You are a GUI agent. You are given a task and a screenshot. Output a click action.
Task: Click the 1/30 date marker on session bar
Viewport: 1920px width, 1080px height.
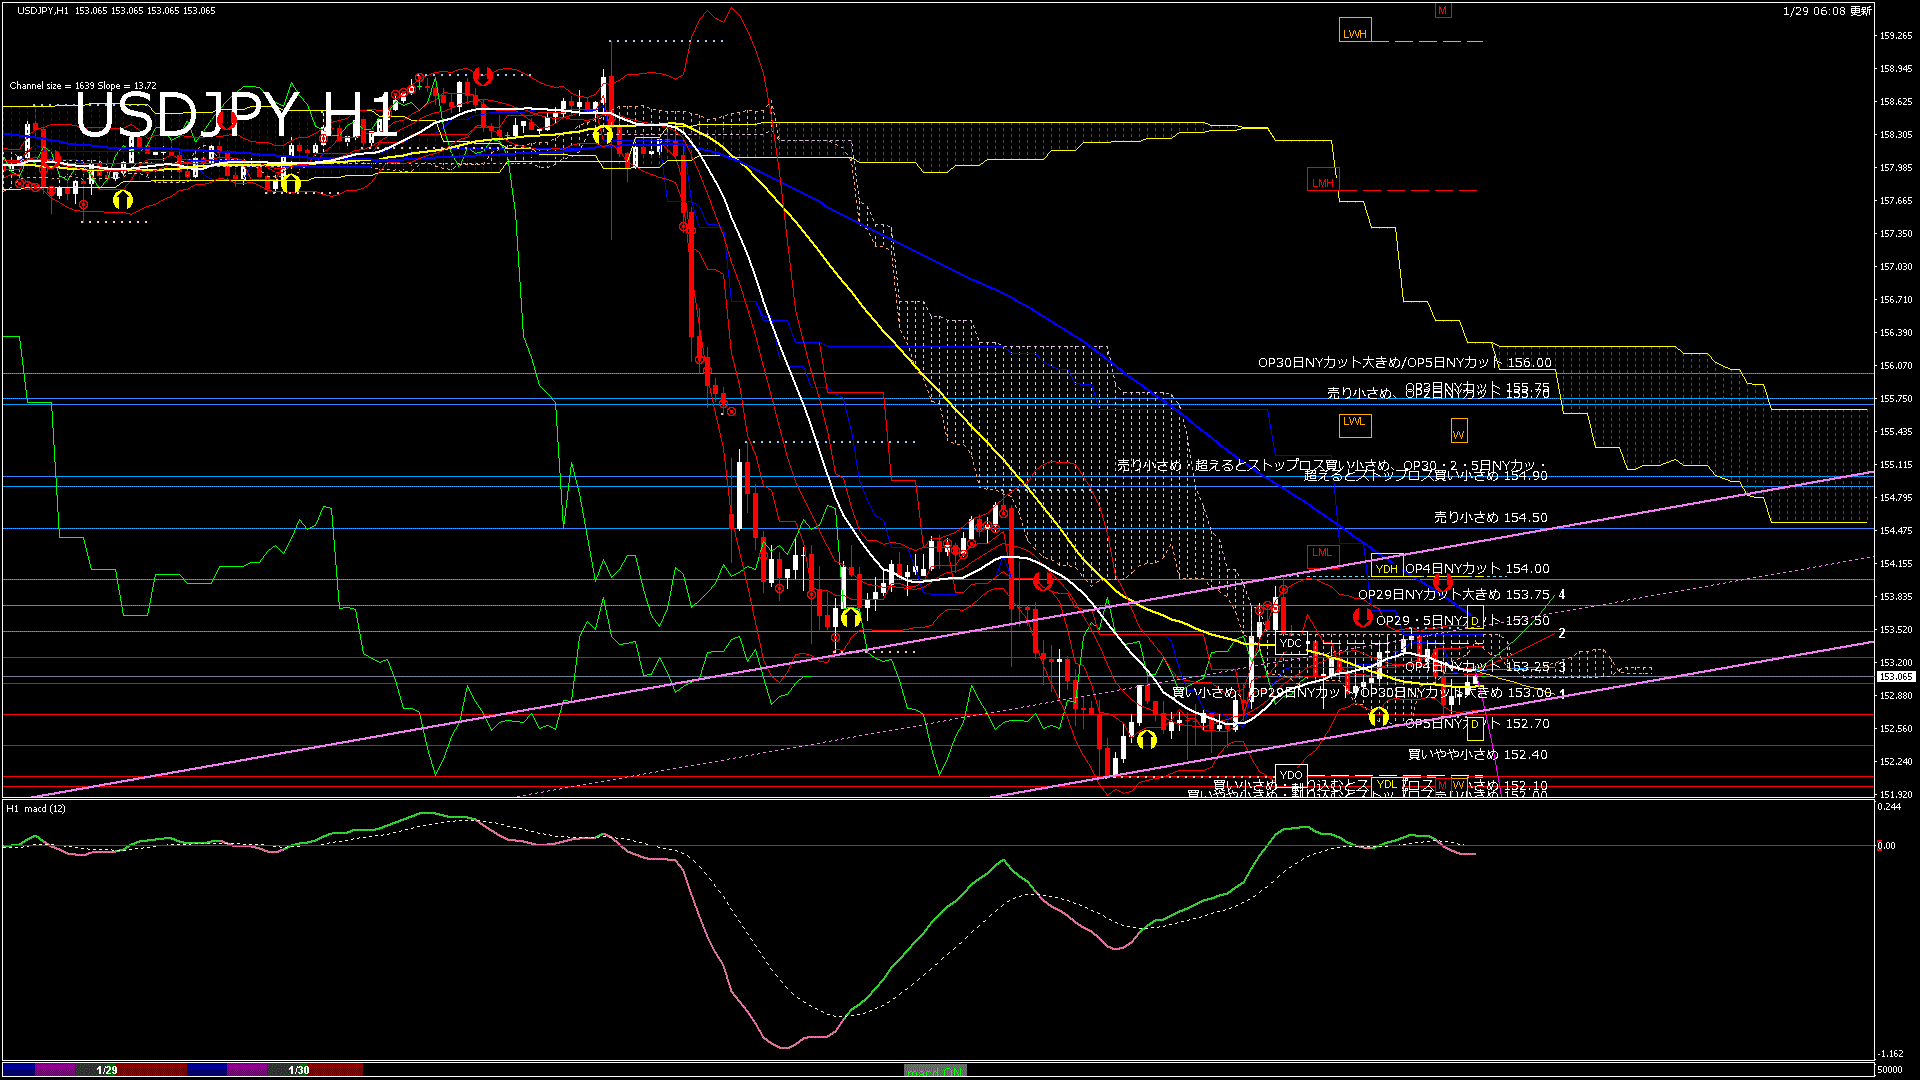298,1070
